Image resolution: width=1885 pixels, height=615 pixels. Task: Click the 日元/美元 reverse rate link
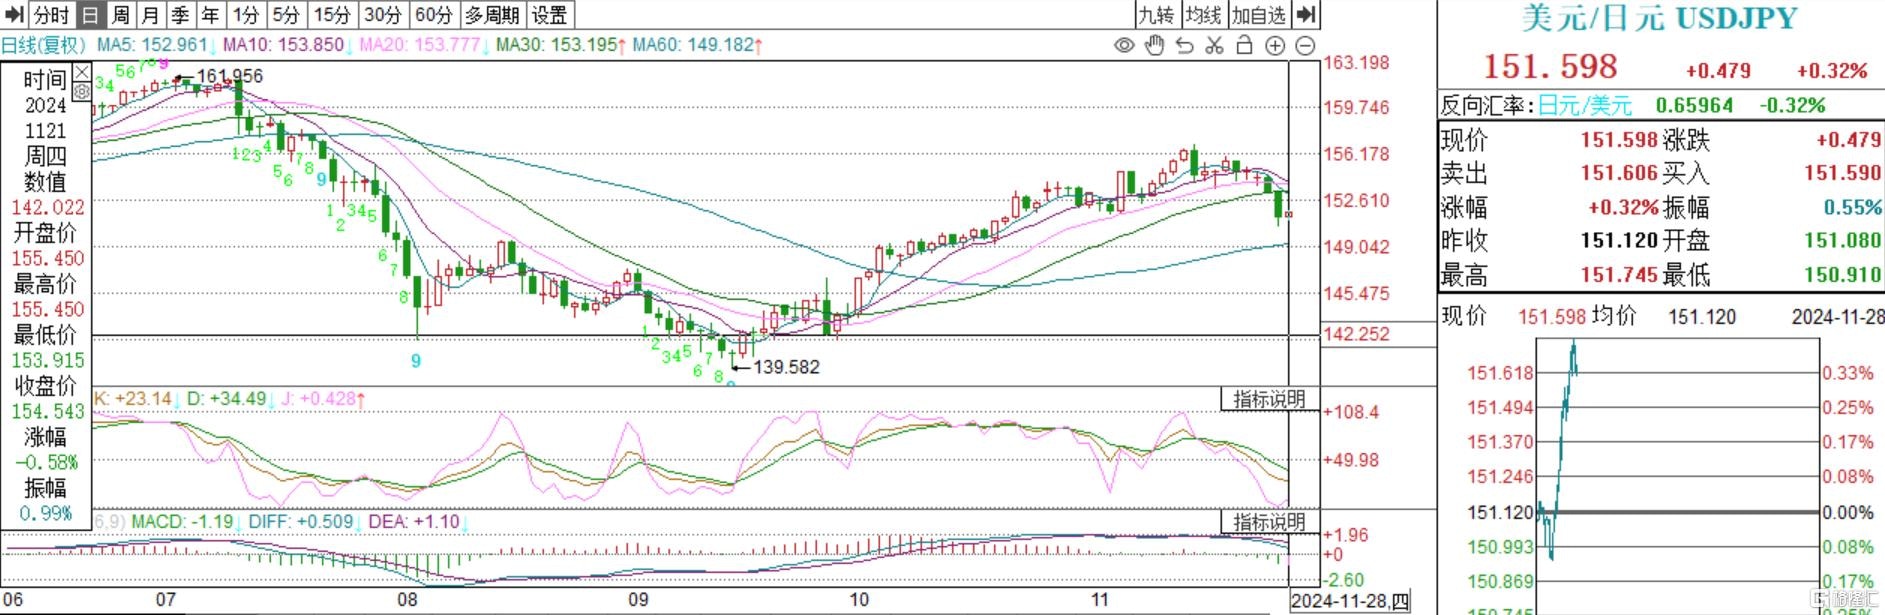click(x=1584, y=105)
